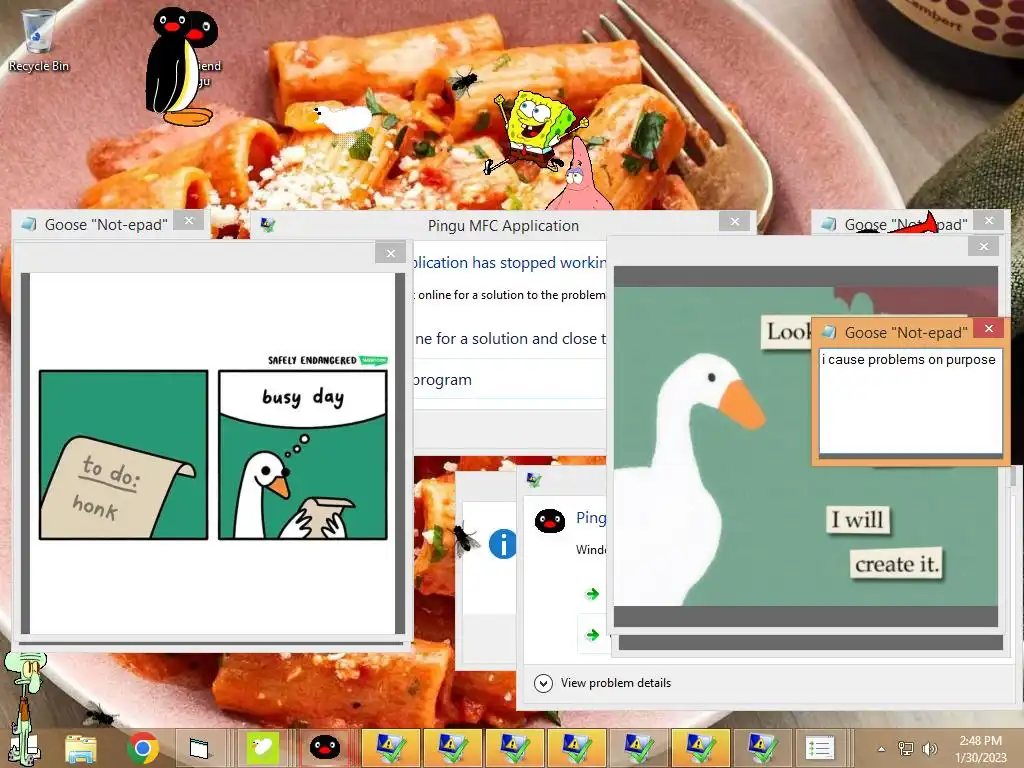Launch Google Chrome from the taskbar
1024x768 pixels.
pyautogui.click(x=143, y=748)
